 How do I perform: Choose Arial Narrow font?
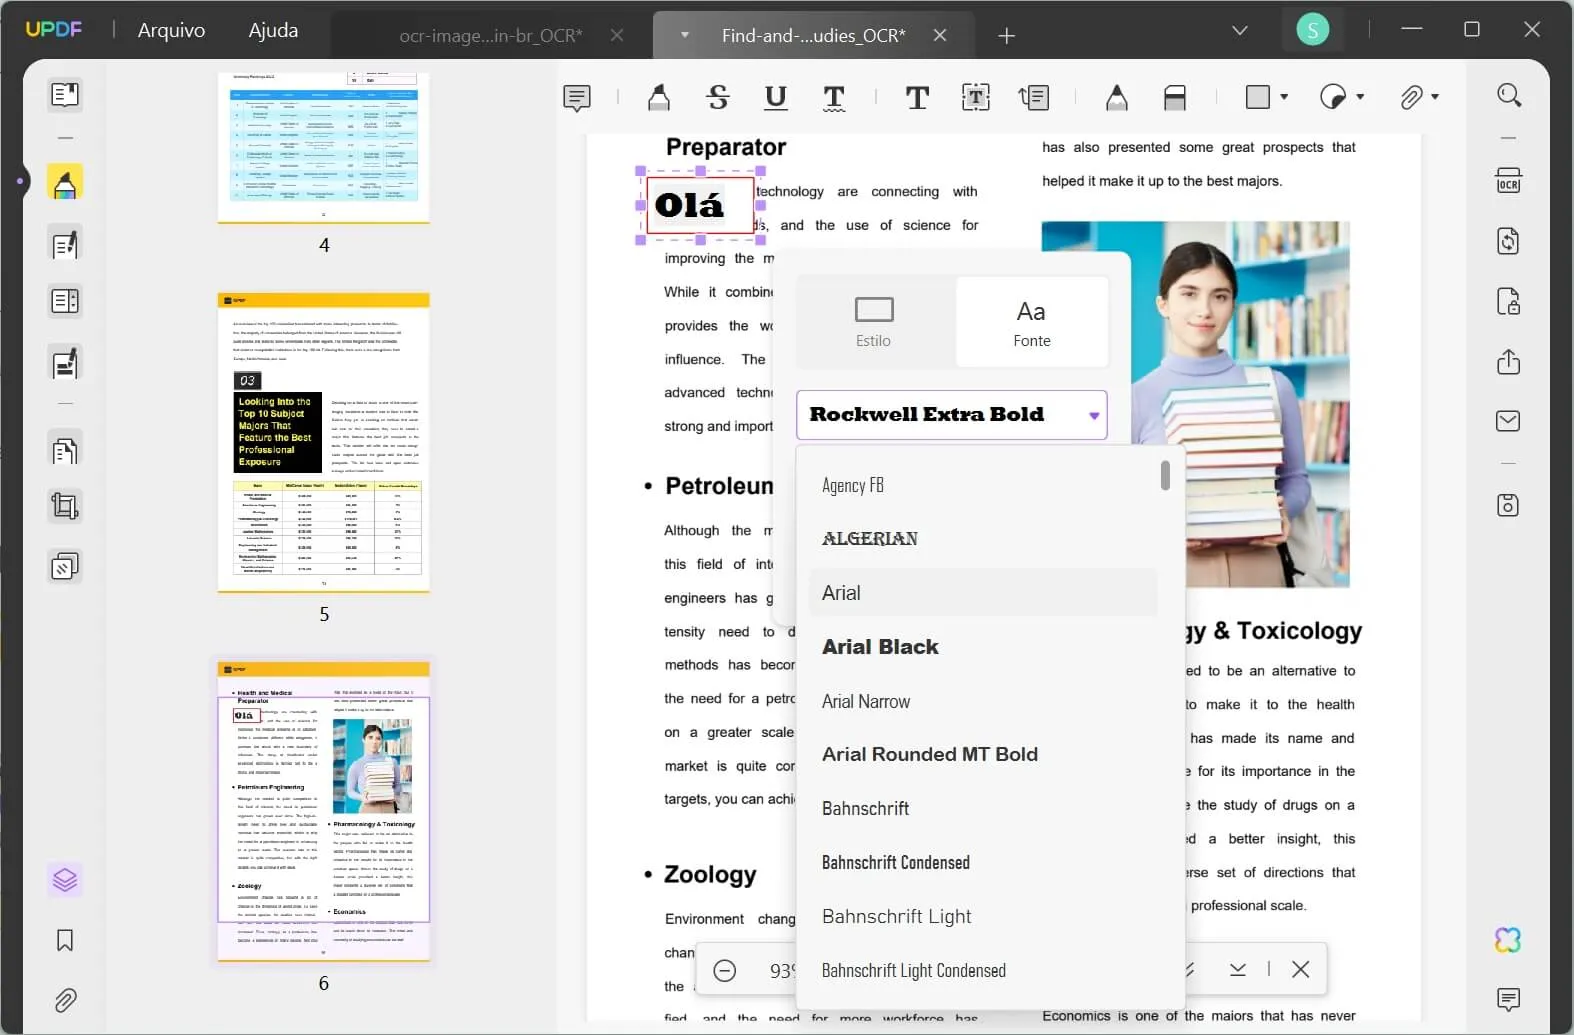pos(983,701)
